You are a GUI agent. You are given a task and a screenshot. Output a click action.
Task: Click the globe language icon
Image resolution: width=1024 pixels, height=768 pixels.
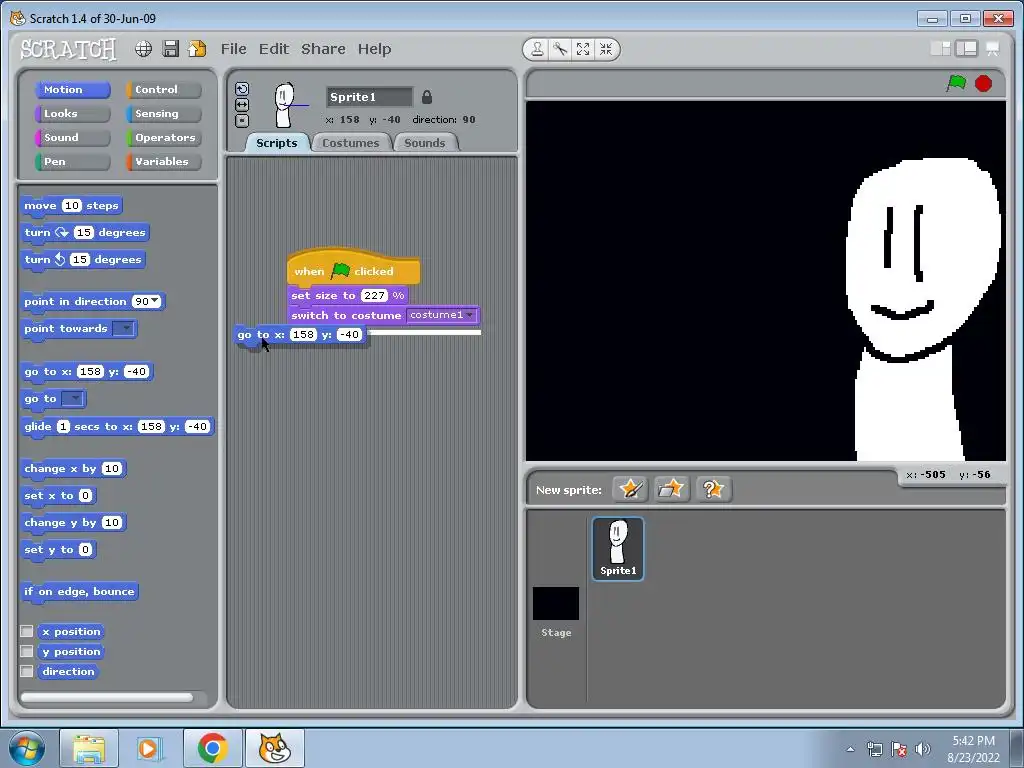pos(144,49)
